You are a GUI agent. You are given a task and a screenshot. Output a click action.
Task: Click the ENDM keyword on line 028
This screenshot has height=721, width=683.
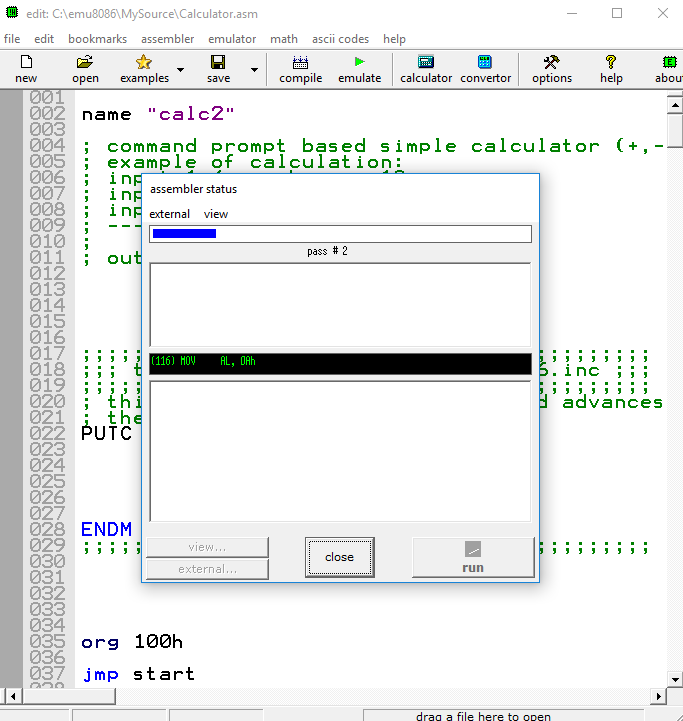pos(106,529)
